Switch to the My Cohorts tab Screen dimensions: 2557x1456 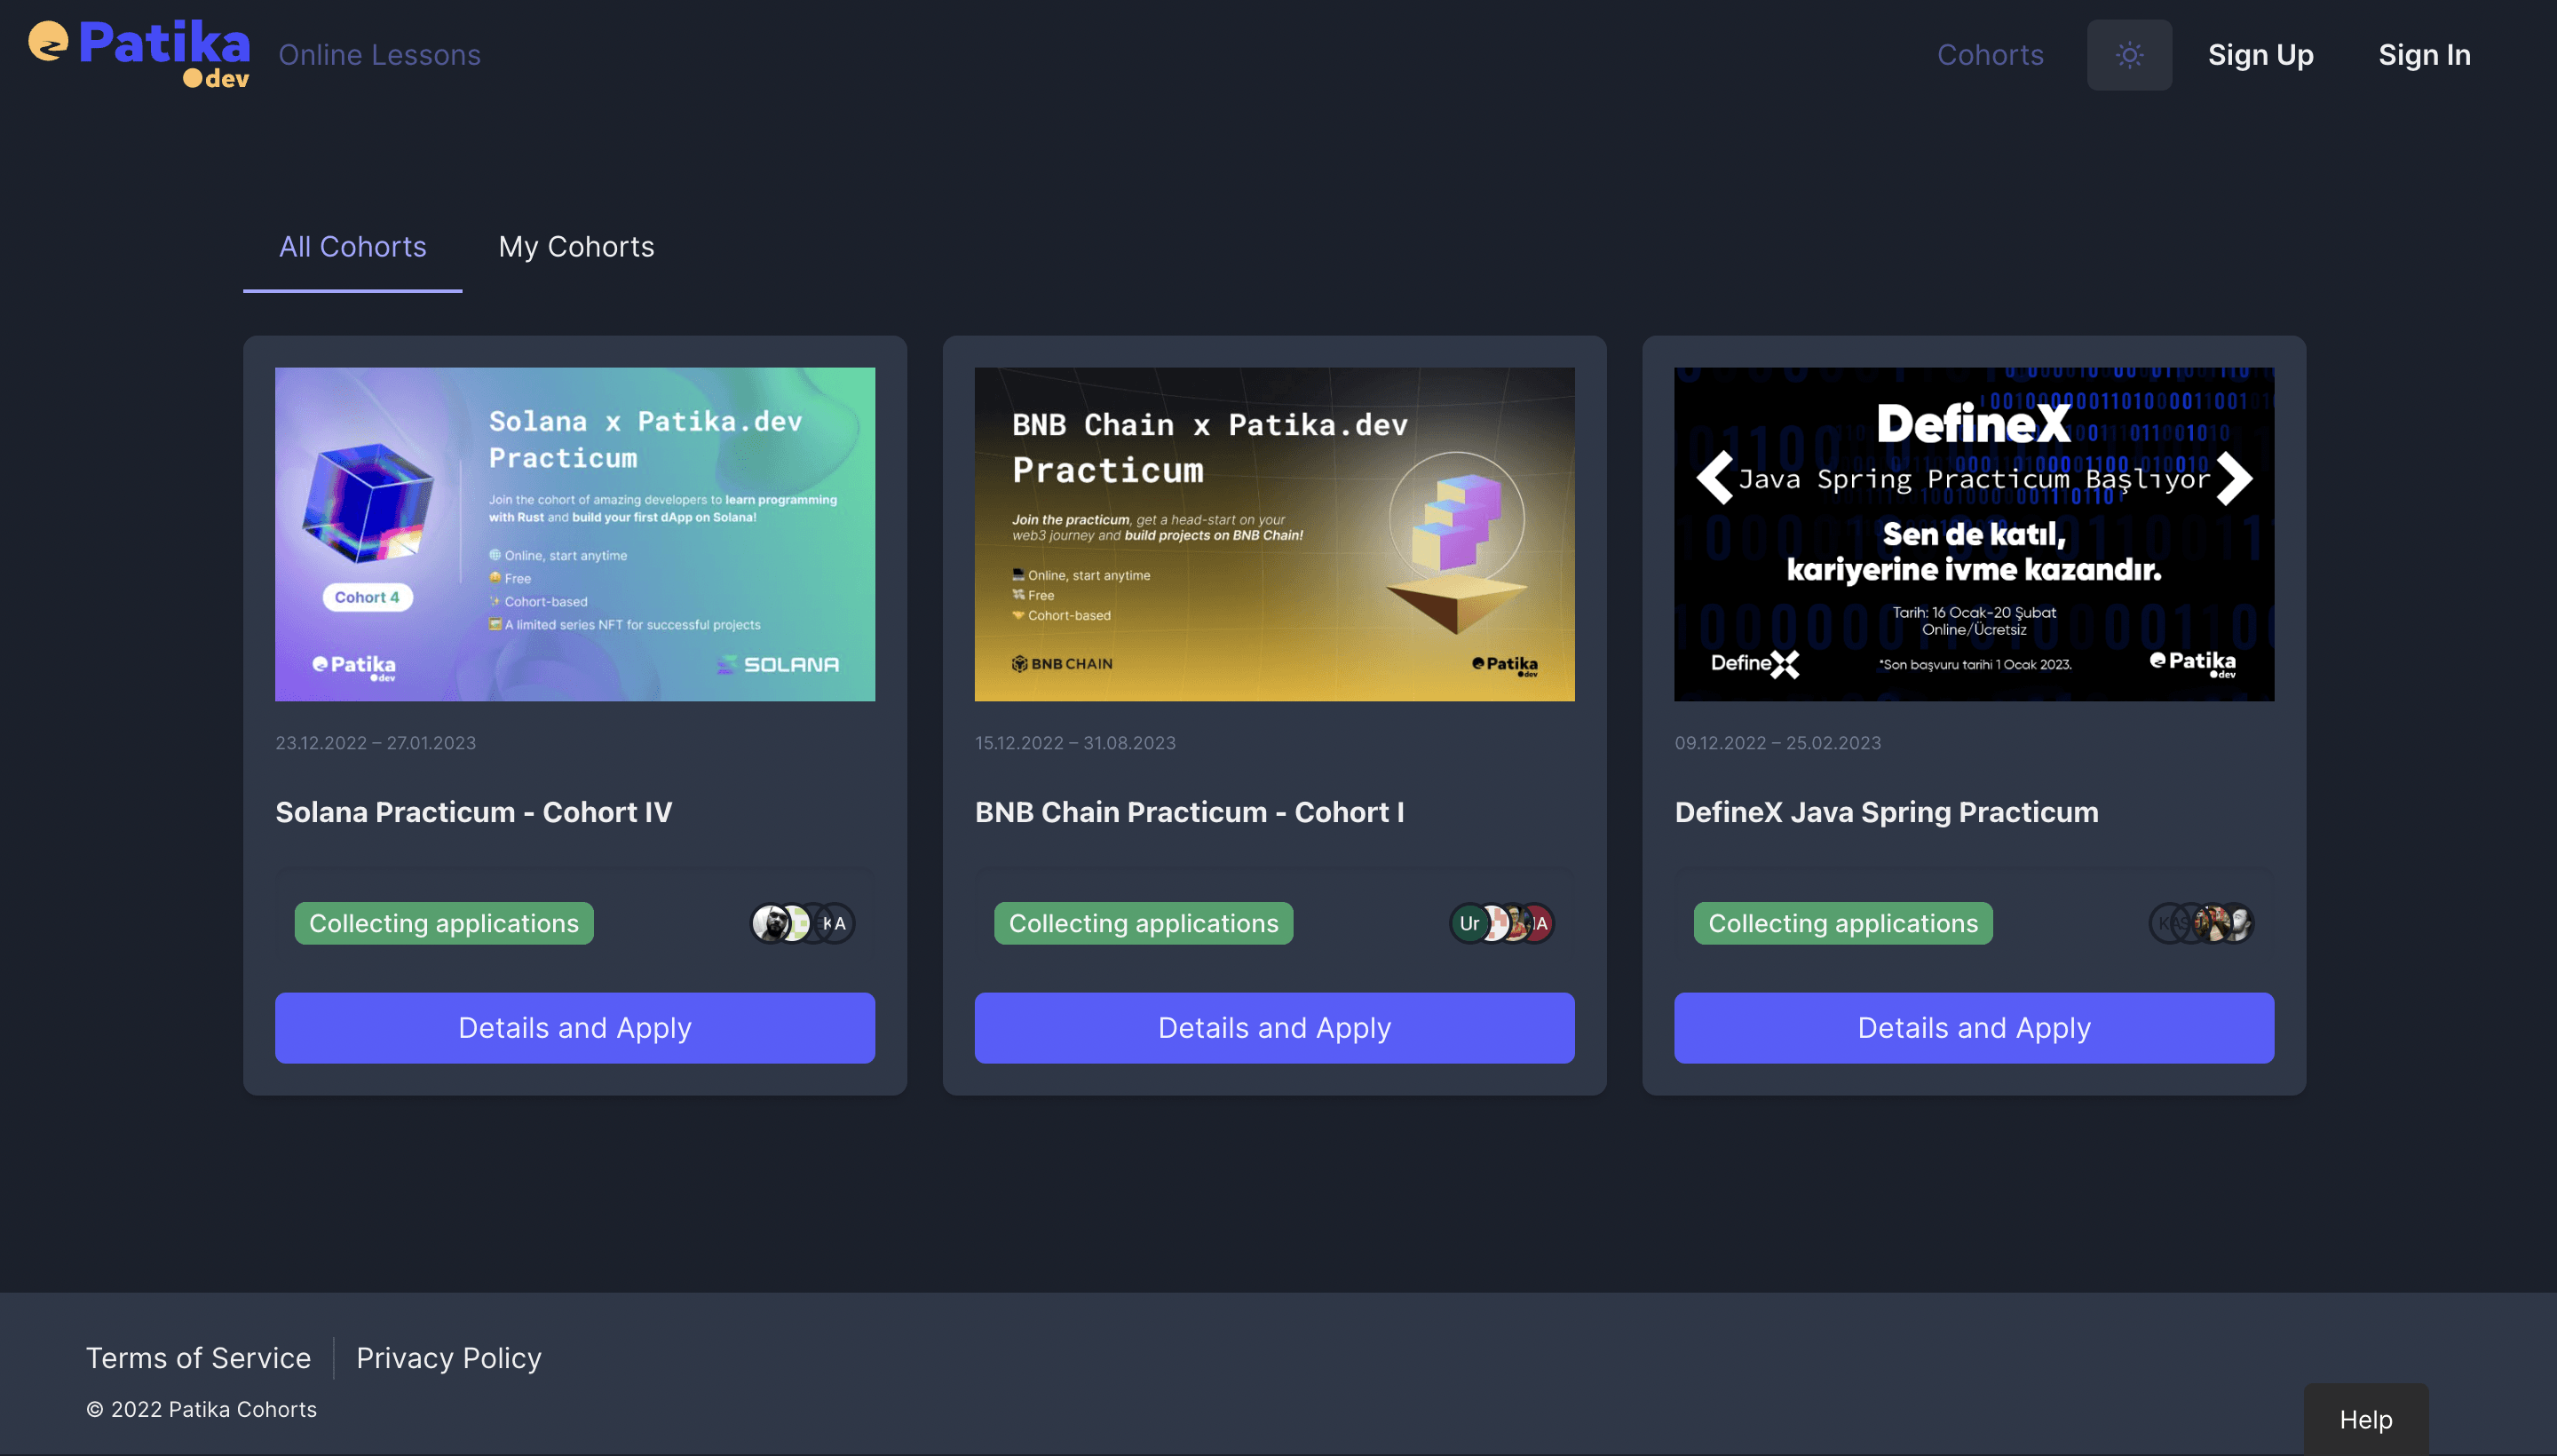(x=576, y=247)
